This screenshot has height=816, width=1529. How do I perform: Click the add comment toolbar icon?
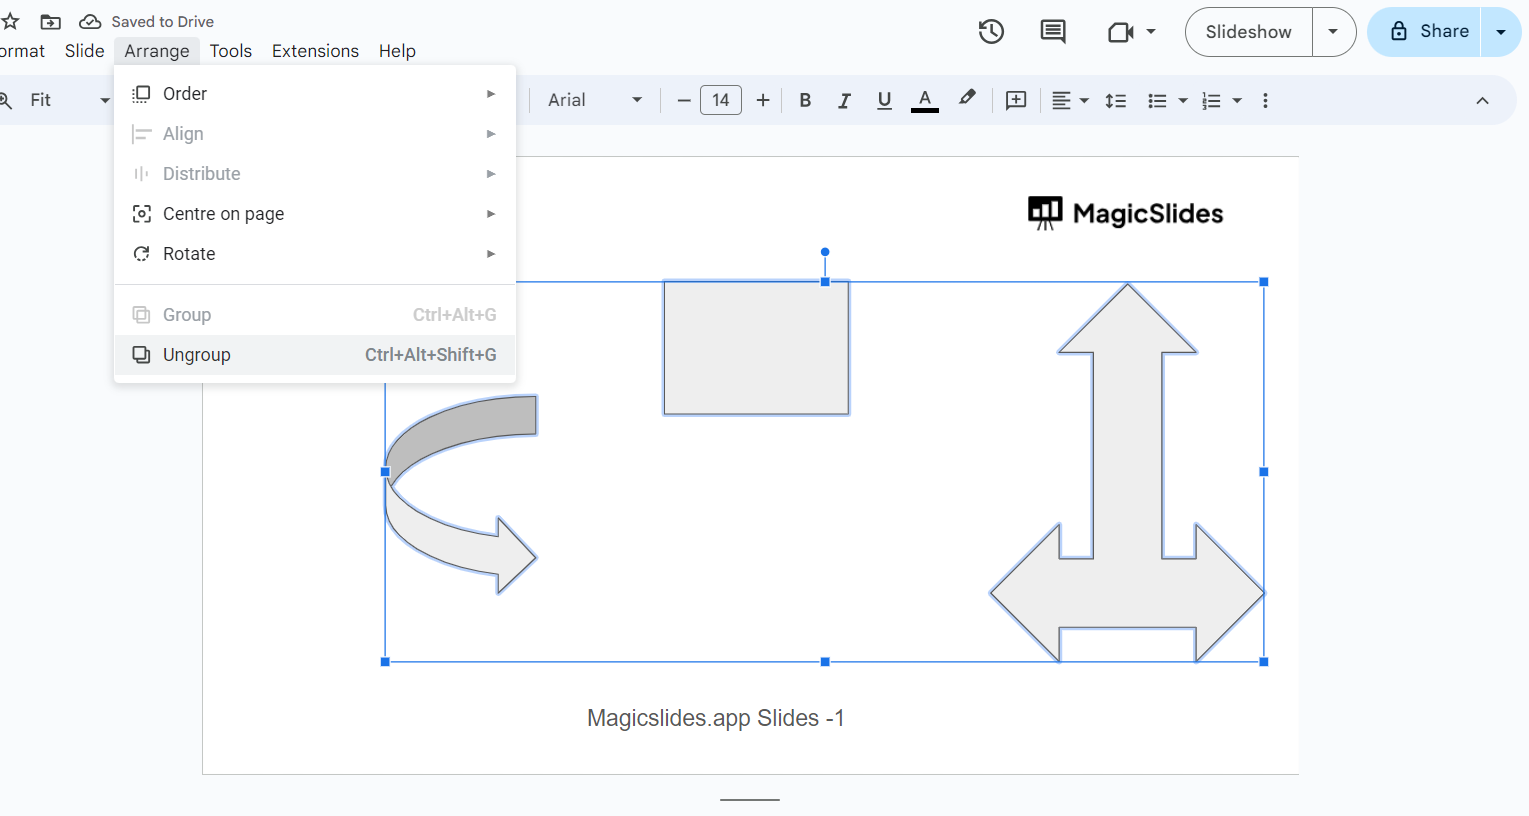point(1016,100)
